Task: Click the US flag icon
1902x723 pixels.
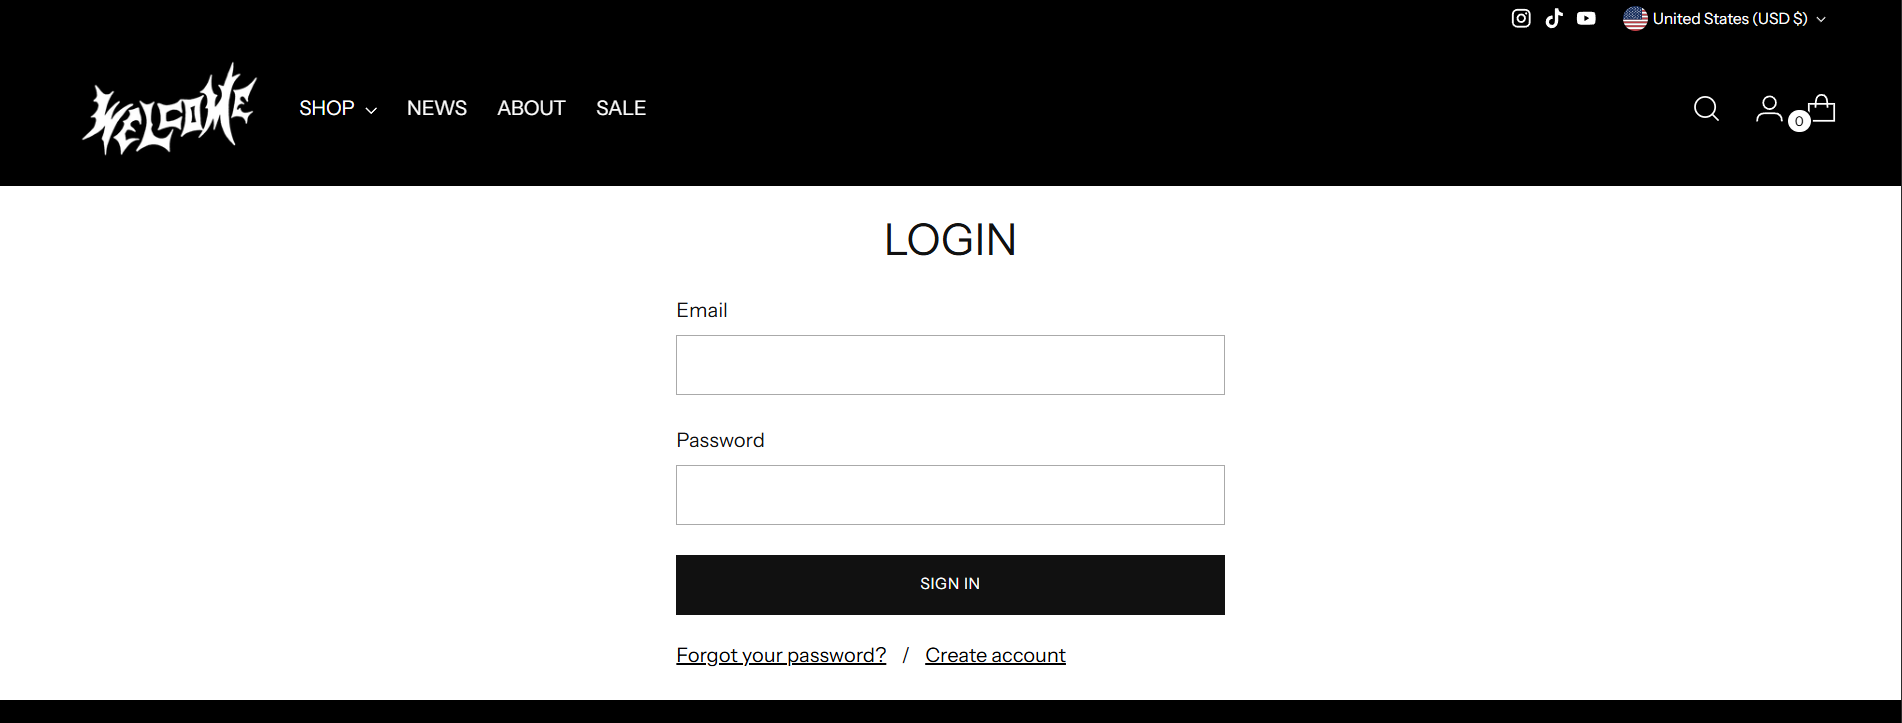Action: [x=1635, y=18]
